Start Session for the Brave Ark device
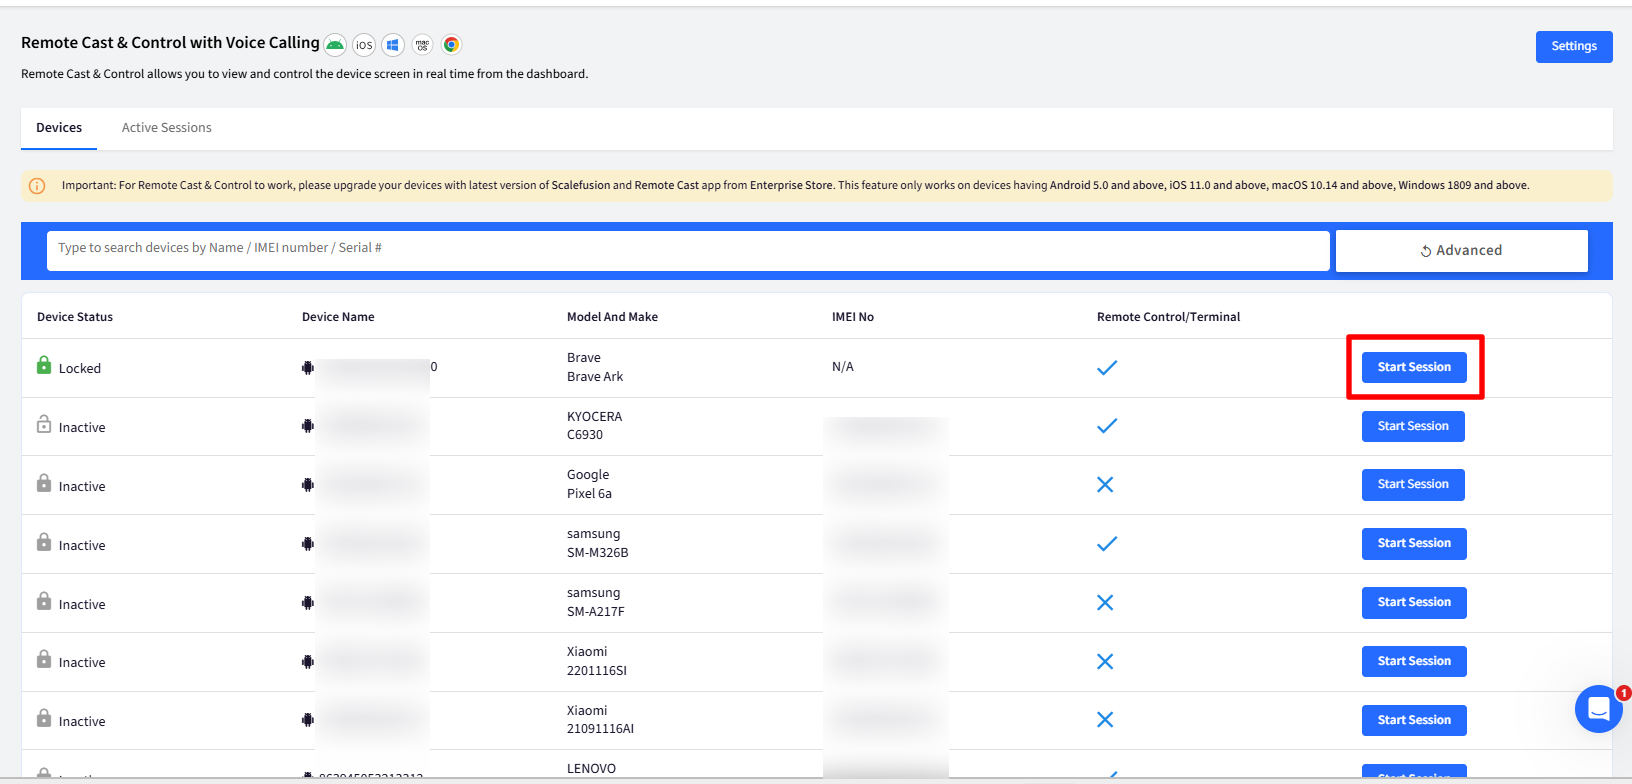Screen dimensions: 1632x784 click(1414, 367)
